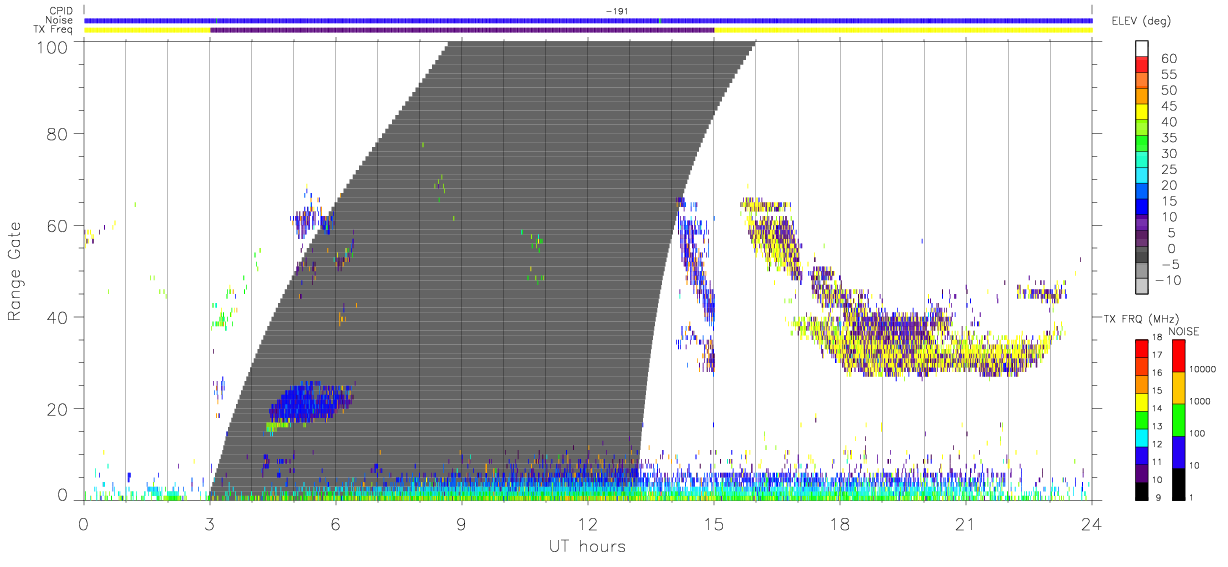Click the '25' label on ELEV colorbar
1228x567 pixels.
[x=1169, y=170]
